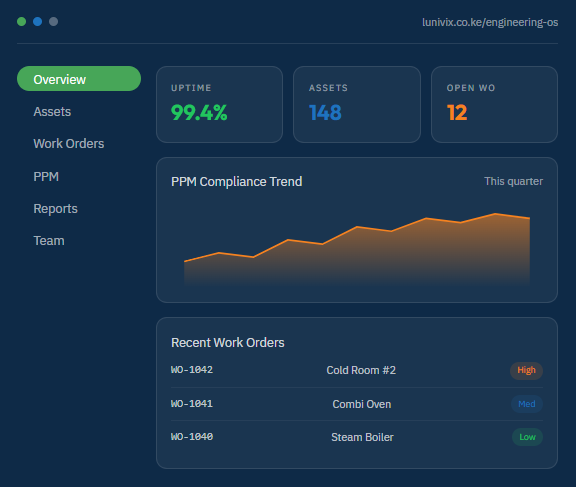Click the green window dot

click(x=21, y=22)
